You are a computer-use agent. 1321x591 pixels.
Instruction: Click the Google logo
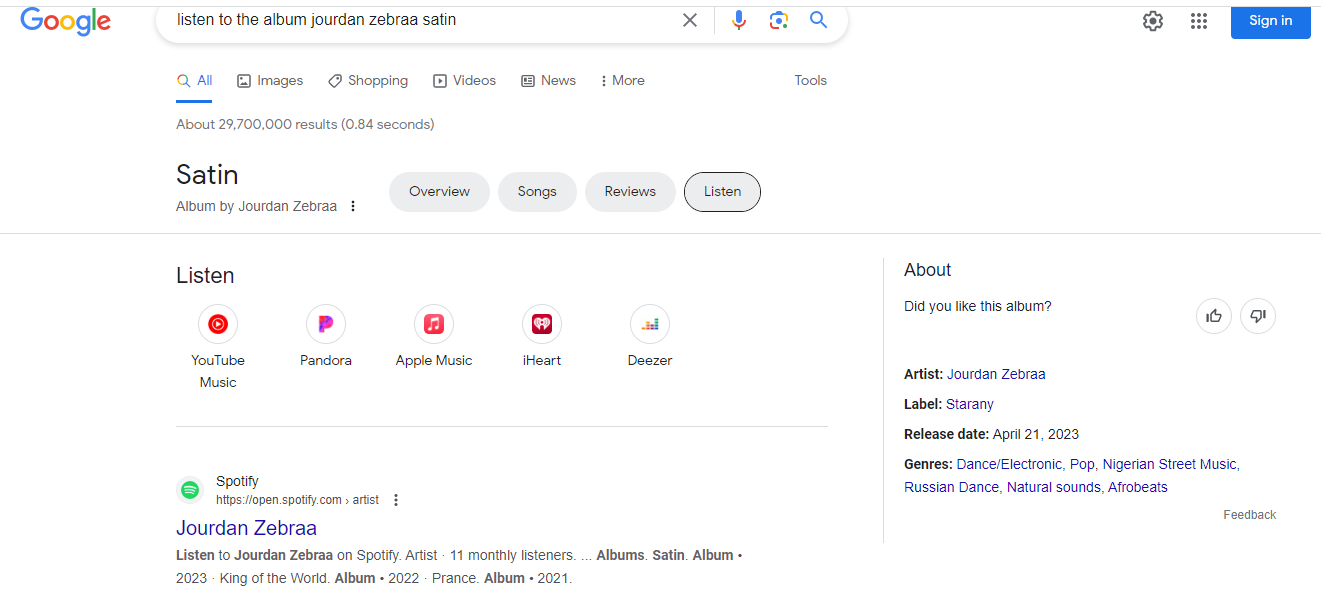[65, 21]
